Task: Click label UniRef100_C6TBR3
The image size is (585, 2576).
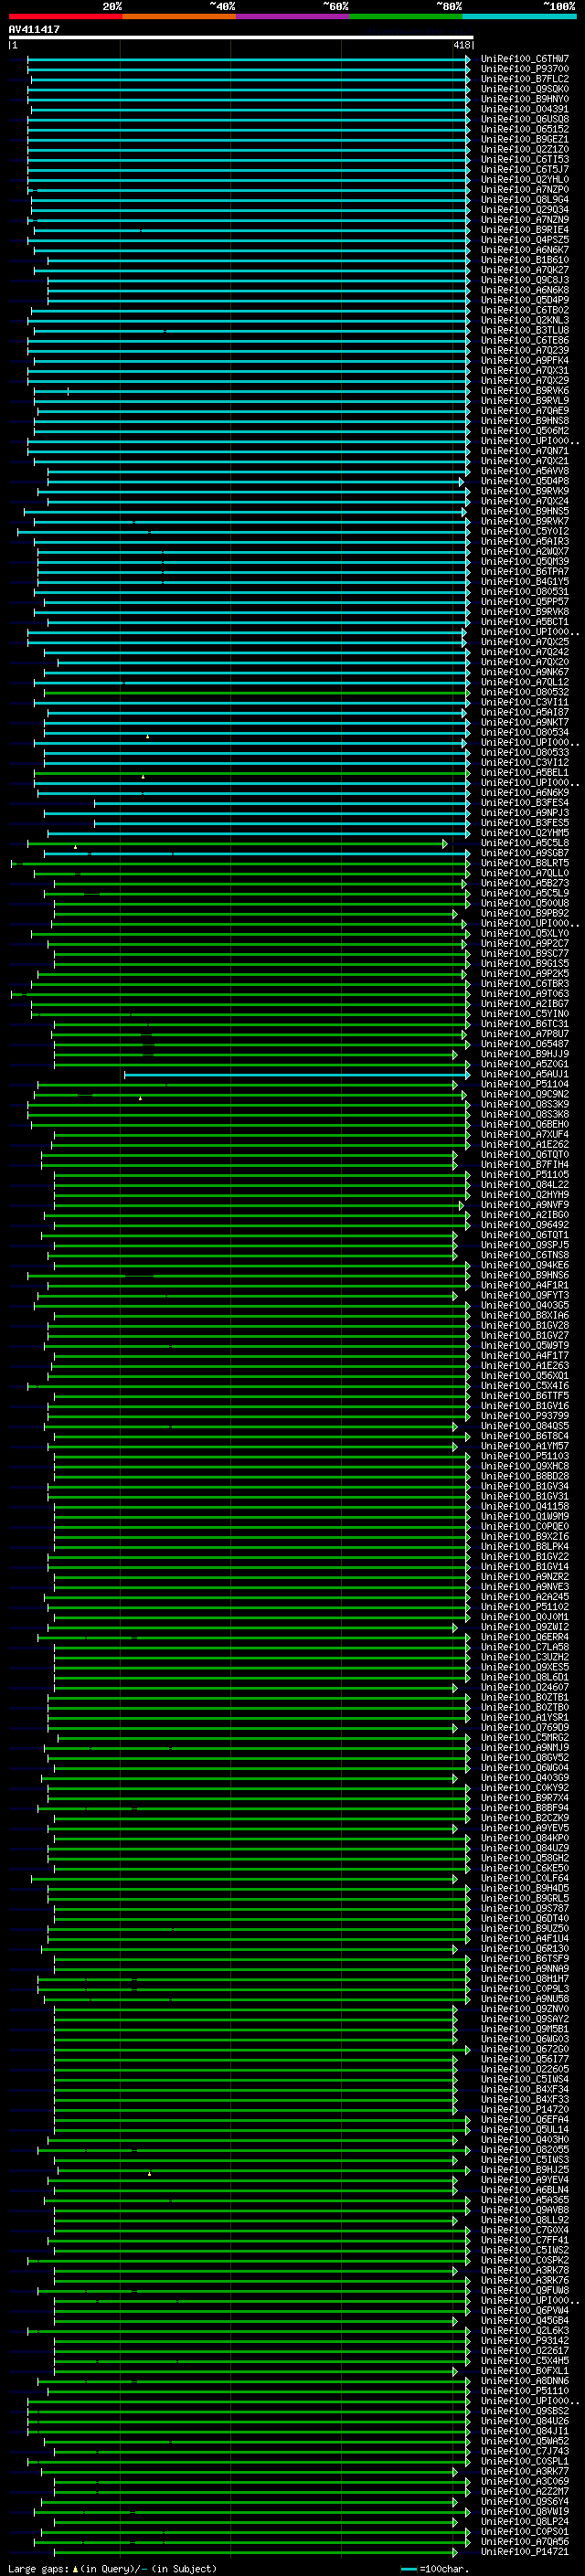Action: click(x=525, y=984)
